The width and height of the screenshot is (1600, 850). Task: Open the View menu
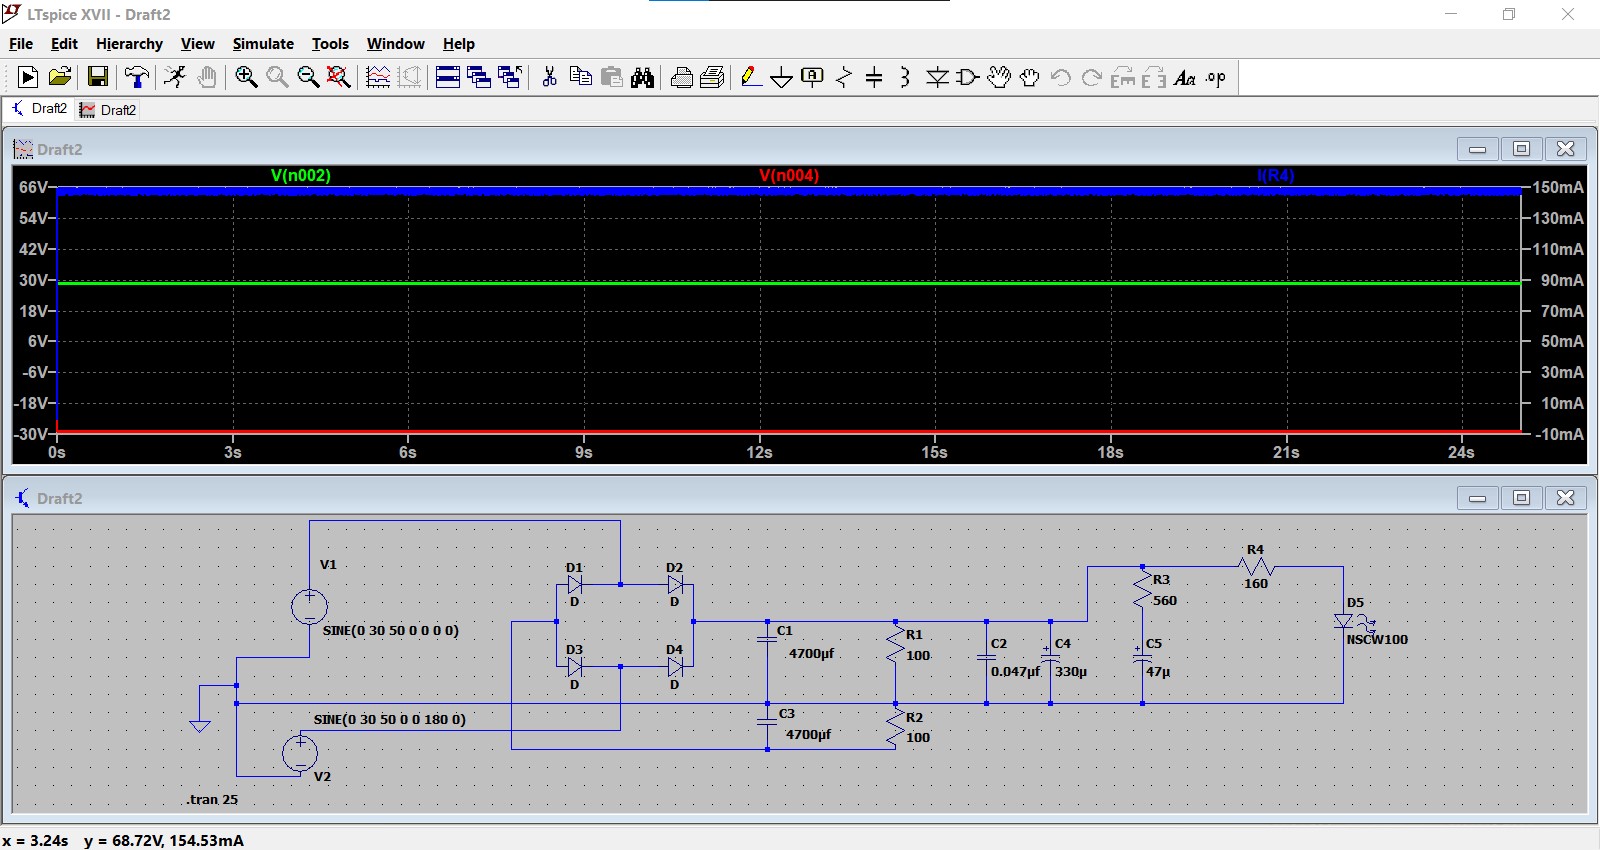point(197,44)
